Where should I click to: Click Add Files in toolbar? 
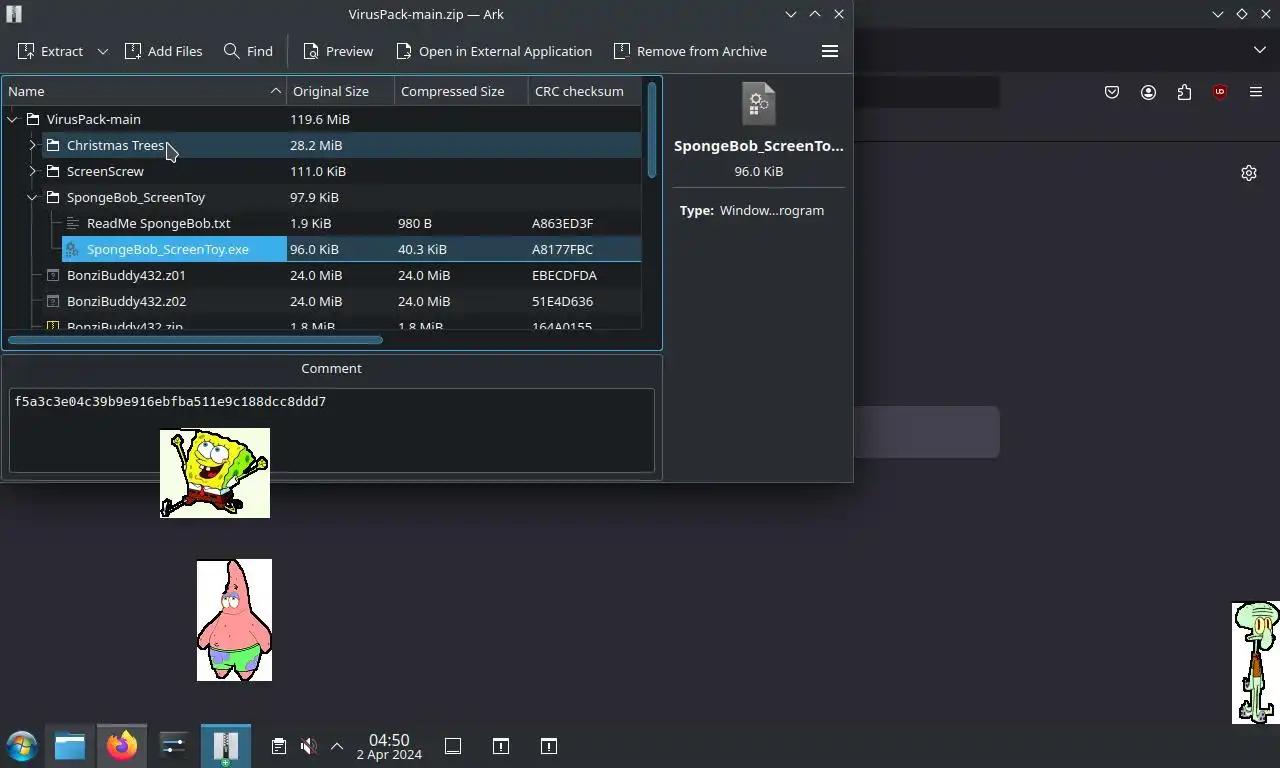[163, 51]
